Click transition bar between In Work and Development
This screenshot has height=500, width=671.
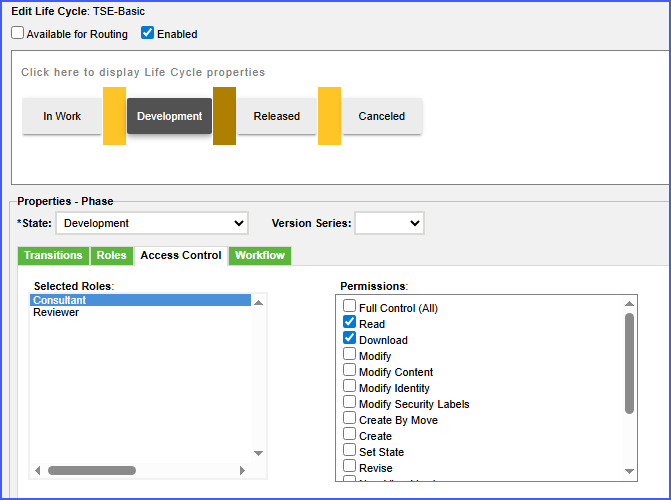pyautogui.click(x=114, y=116)
